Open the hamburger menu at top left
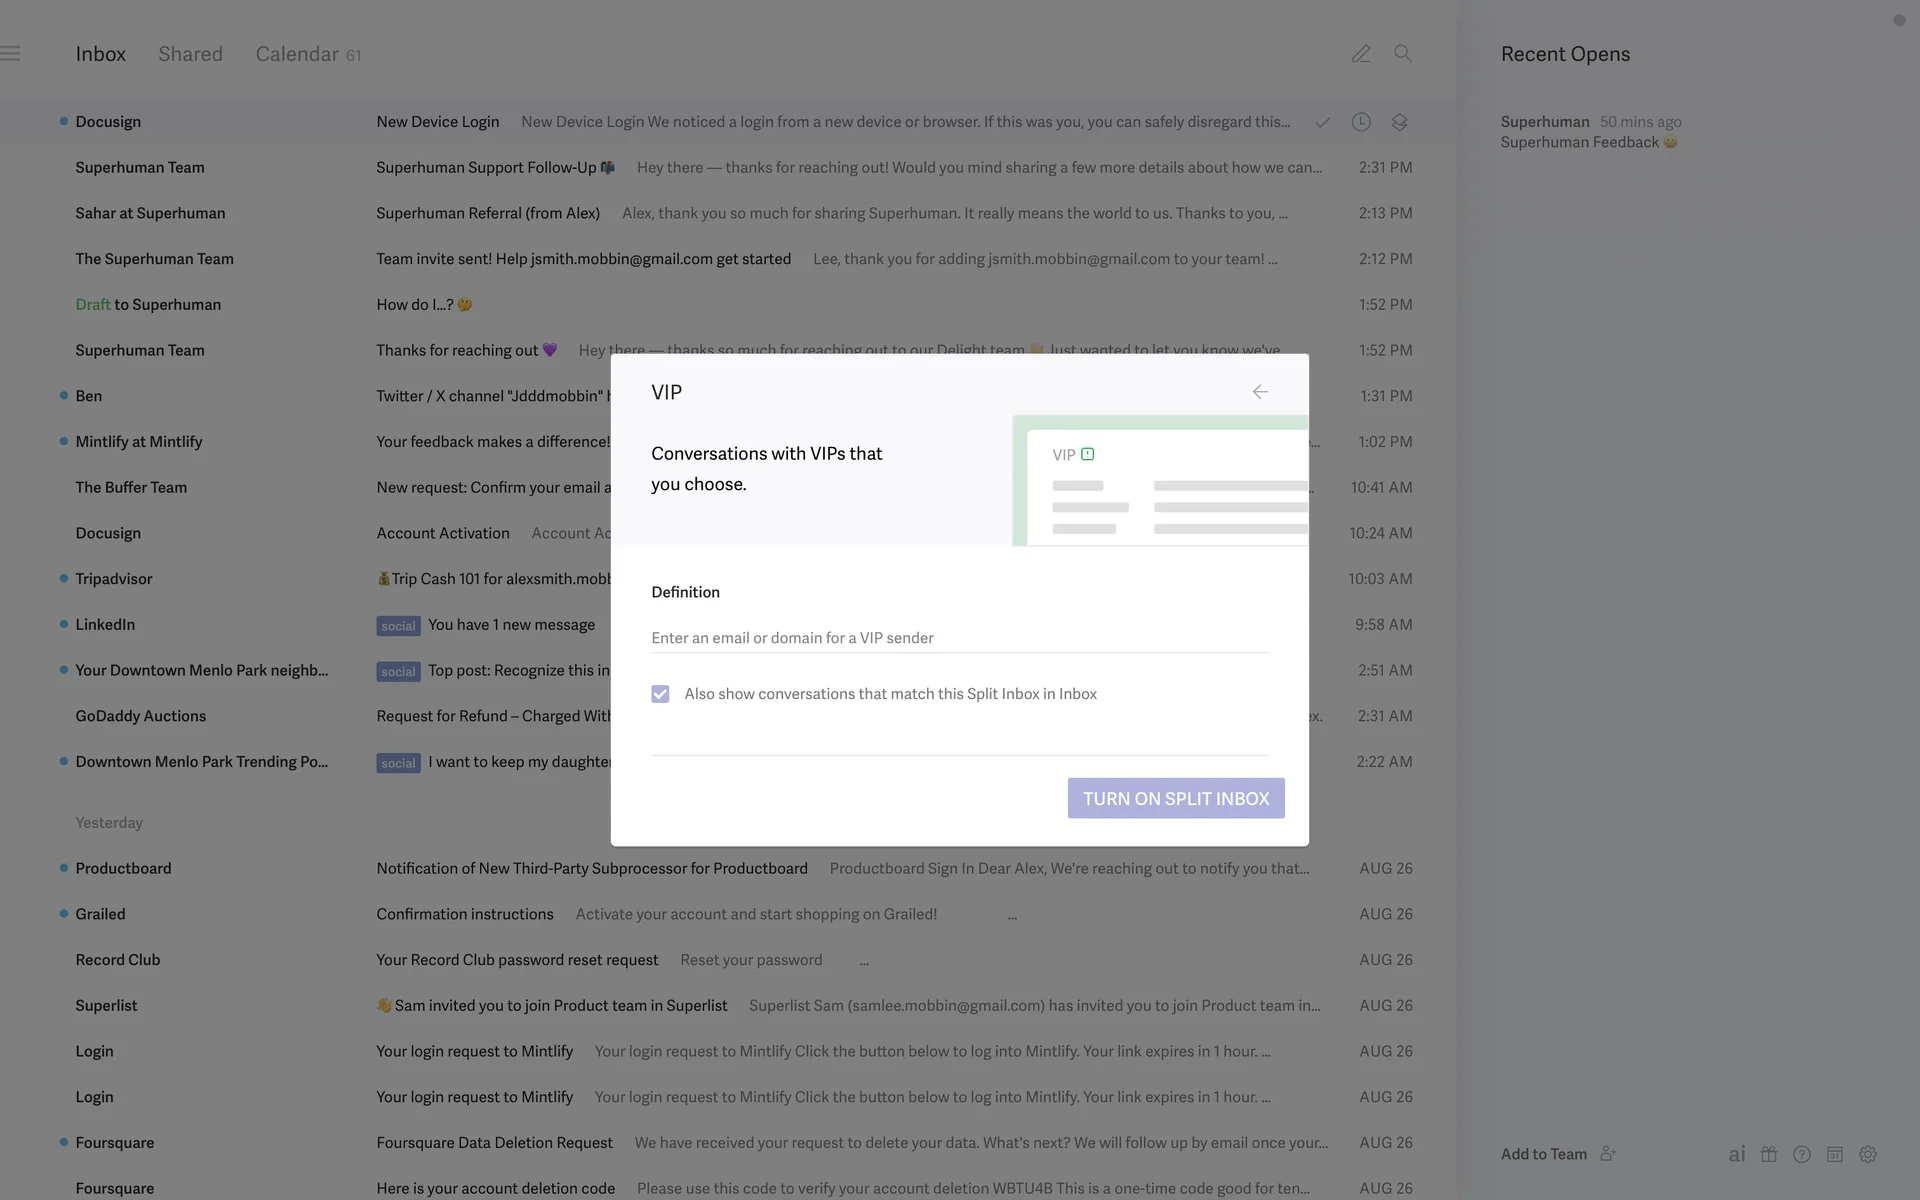 (11, 54)
